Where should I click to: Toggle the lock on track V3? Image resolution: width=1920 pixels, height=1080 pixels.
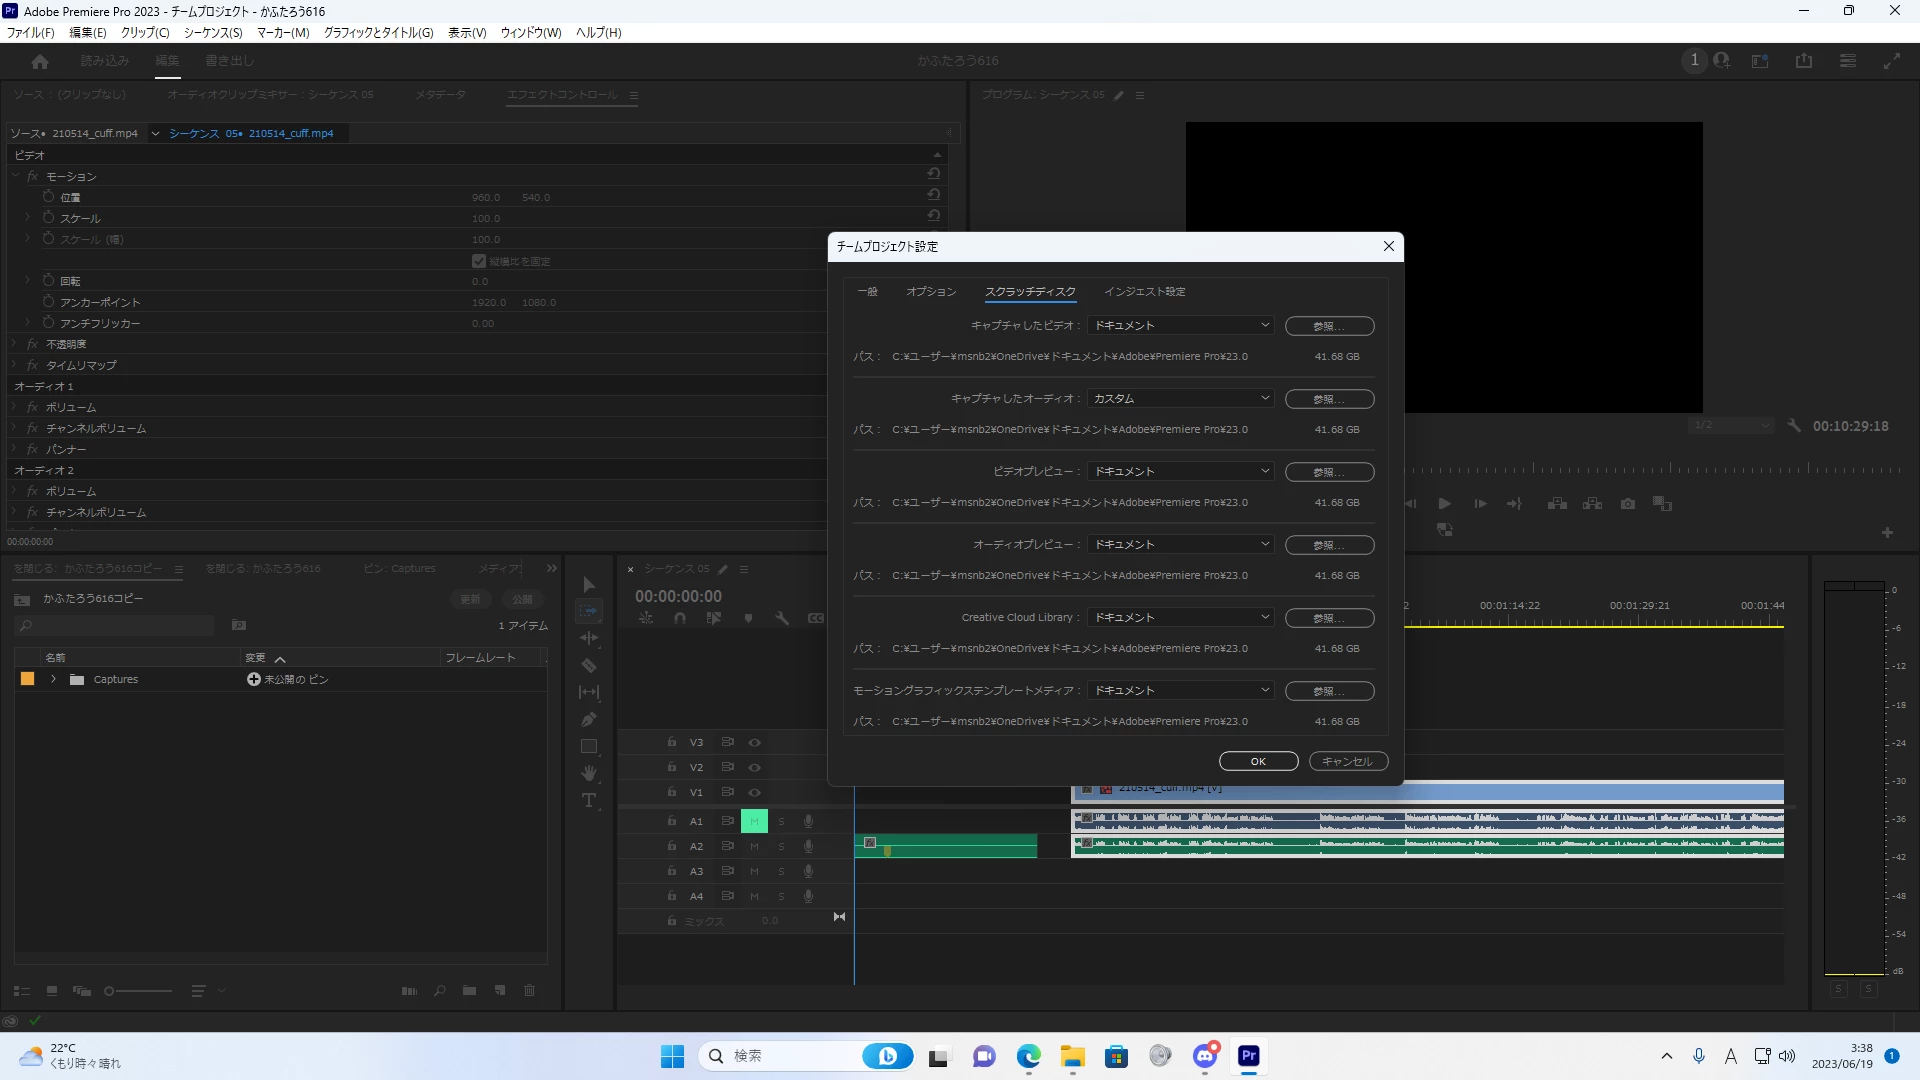point(672,742)
